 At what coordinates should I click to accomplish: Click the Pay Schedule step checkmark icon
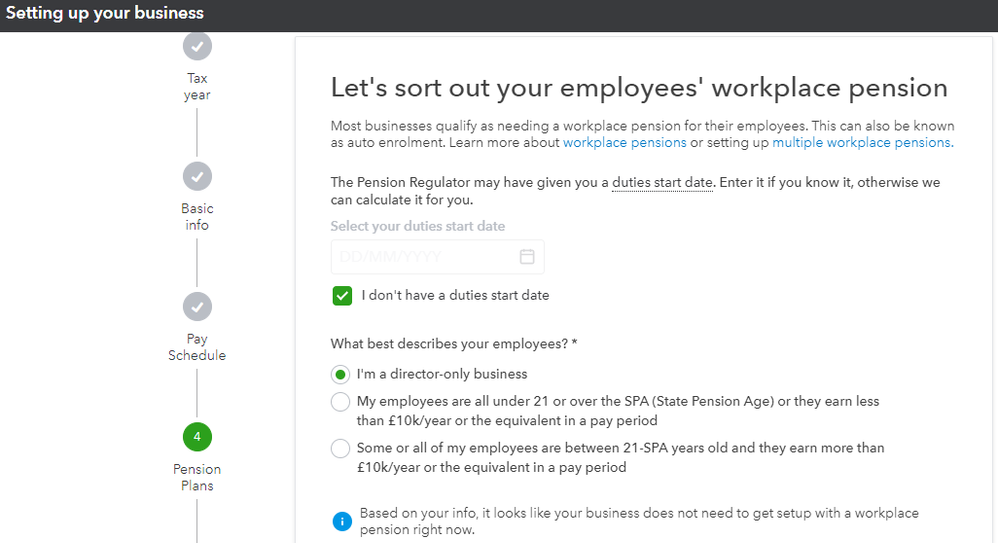coord(197,307)
